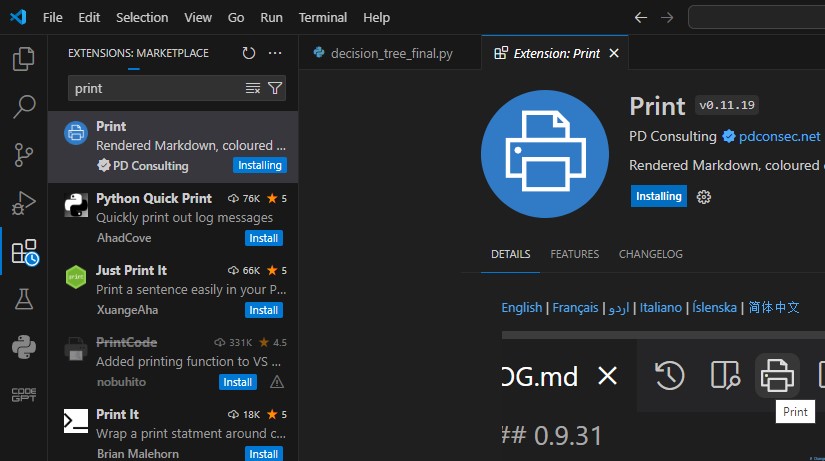Open the Íslenska readme link
The image size is (825, 461).
click(x=715, y=307)
